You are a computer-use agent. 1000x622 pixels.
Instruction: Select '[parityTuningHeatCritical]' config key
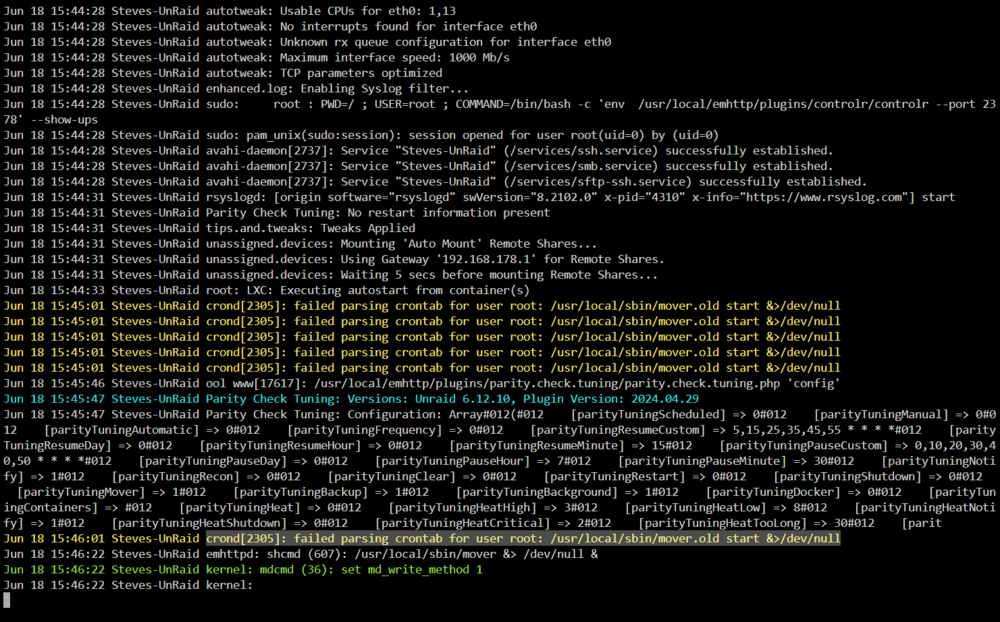462,523
